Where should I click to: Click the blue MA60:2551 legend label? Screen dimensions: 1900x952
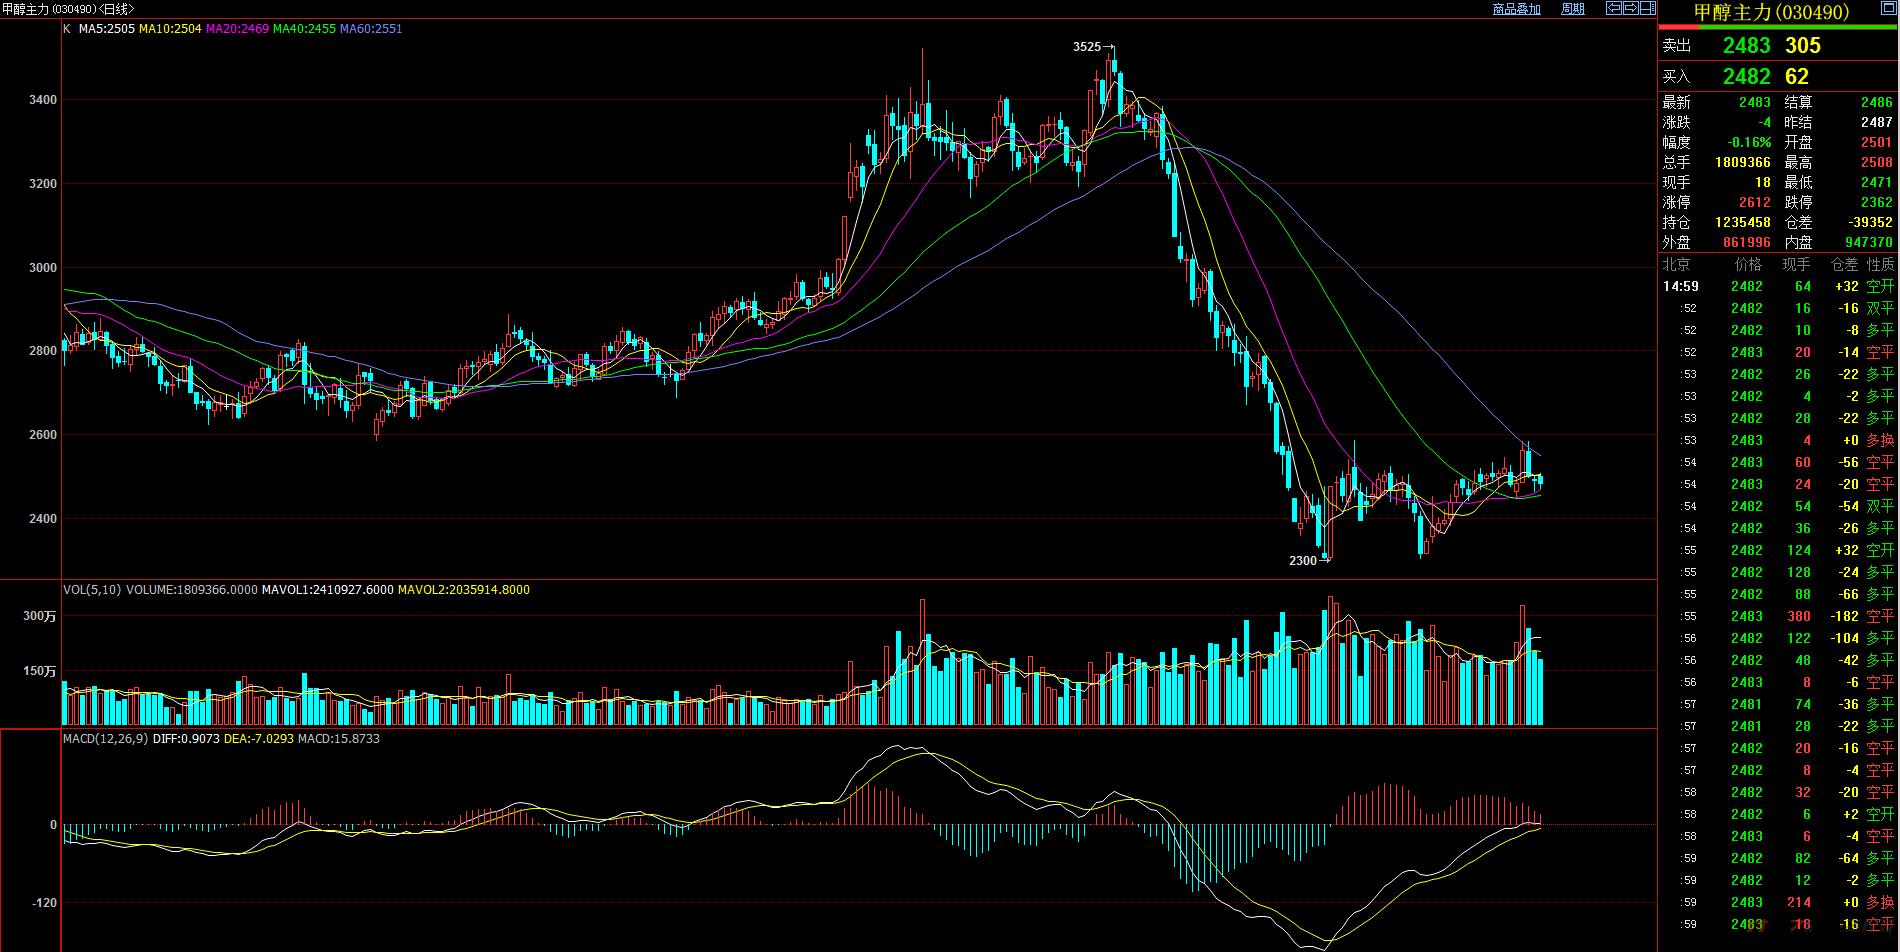pyautogui.click(x=371, y=29)
